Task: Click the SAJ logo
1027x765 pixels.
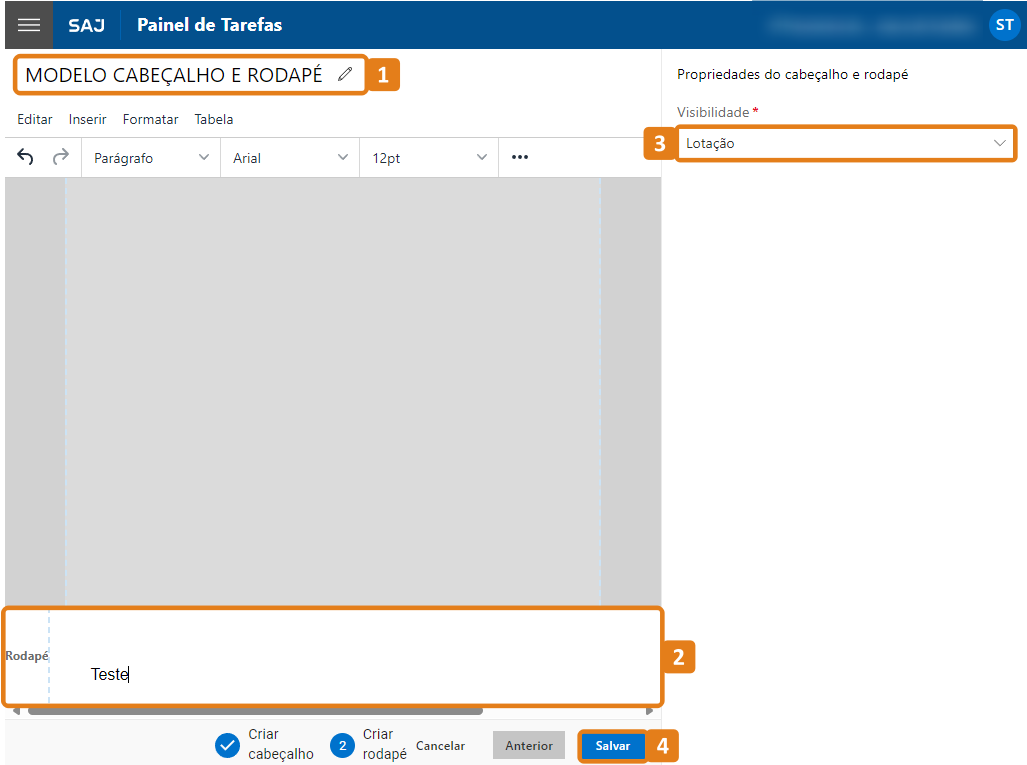Action: [86, 25]
